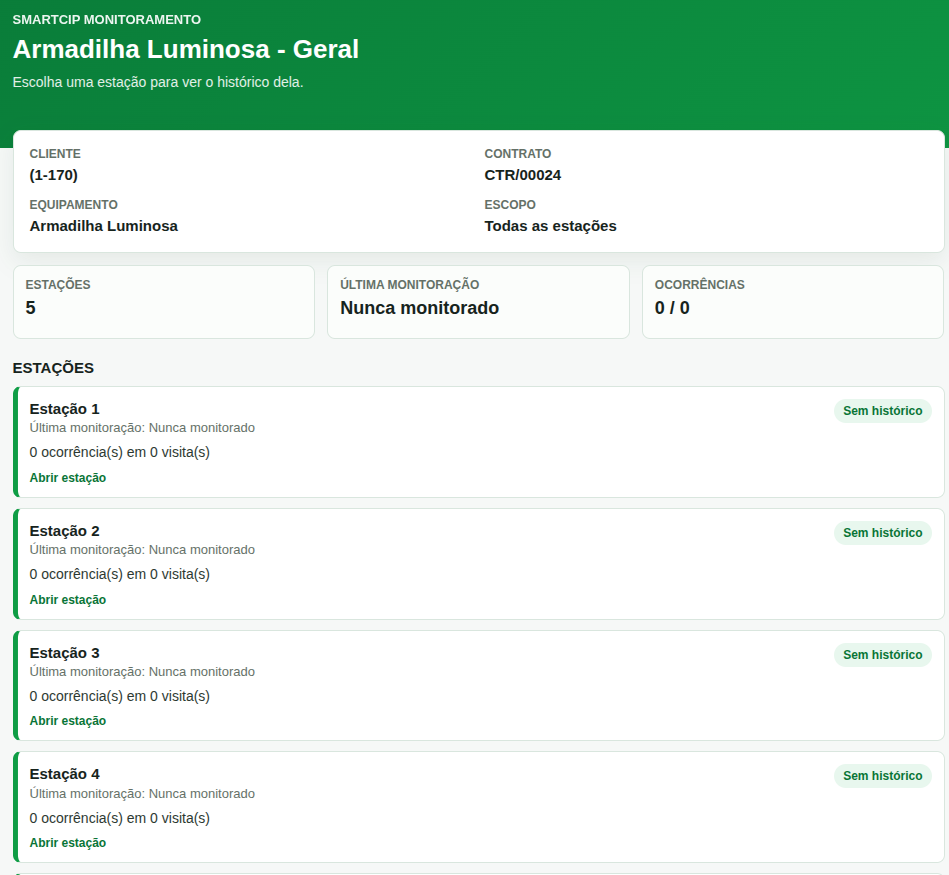Click the ESCOPO field label

coord(510,205)
